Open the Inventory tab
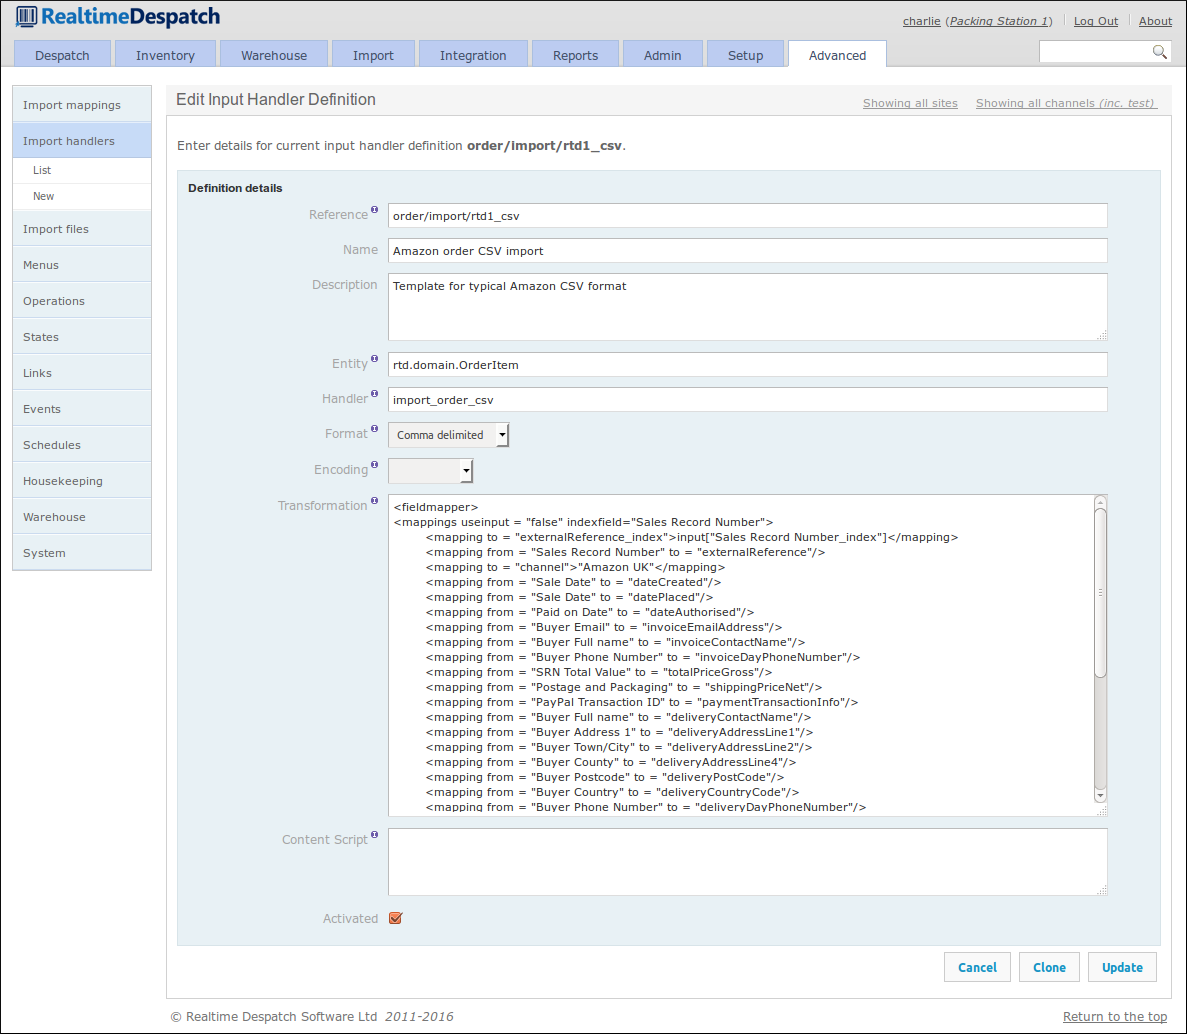The image size is (1187, 1034). pos(165,55)
